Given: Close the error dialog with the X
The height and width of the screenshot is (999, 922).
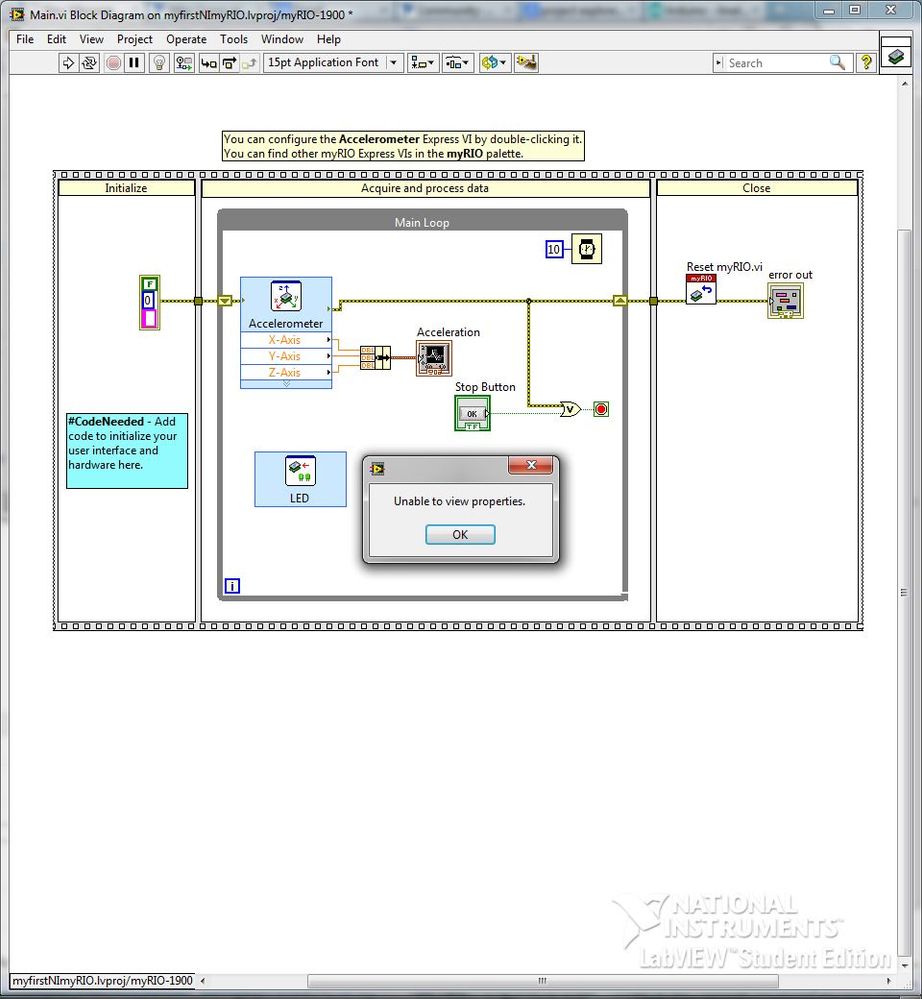Looking at the screenshot, I should [531, 465].
